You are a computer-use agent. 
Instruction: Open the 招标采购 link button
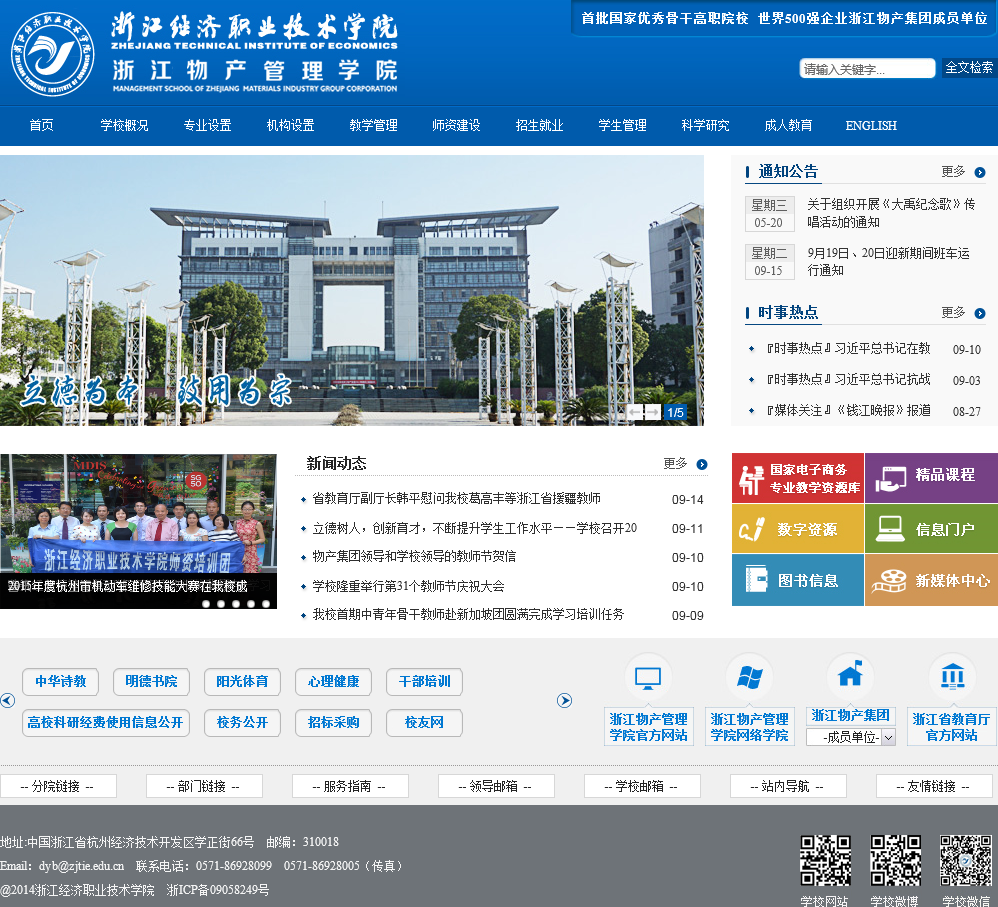tap(334, 723)
